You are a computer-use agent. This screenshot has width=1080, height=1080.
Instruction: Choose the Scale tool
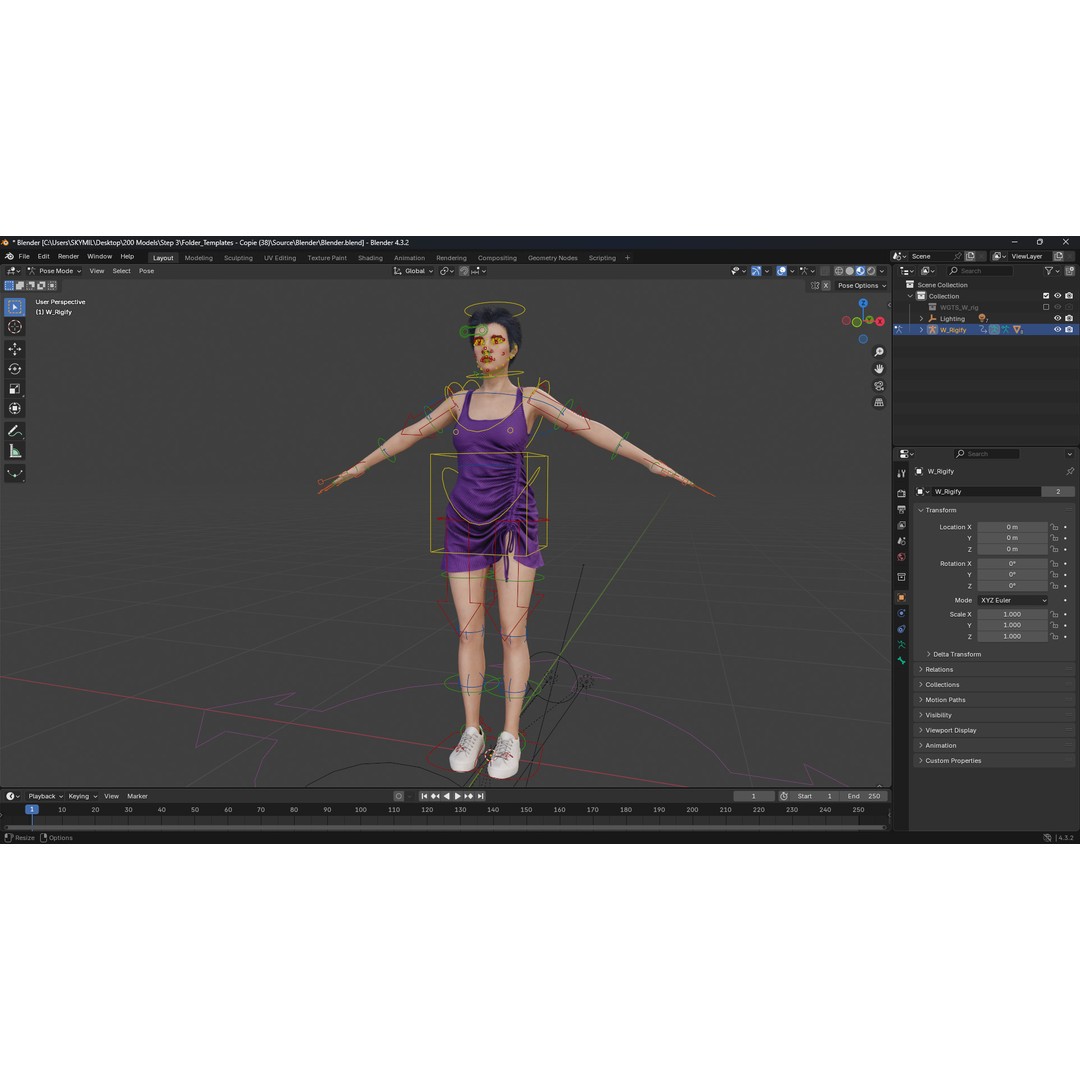click(14, 388)
